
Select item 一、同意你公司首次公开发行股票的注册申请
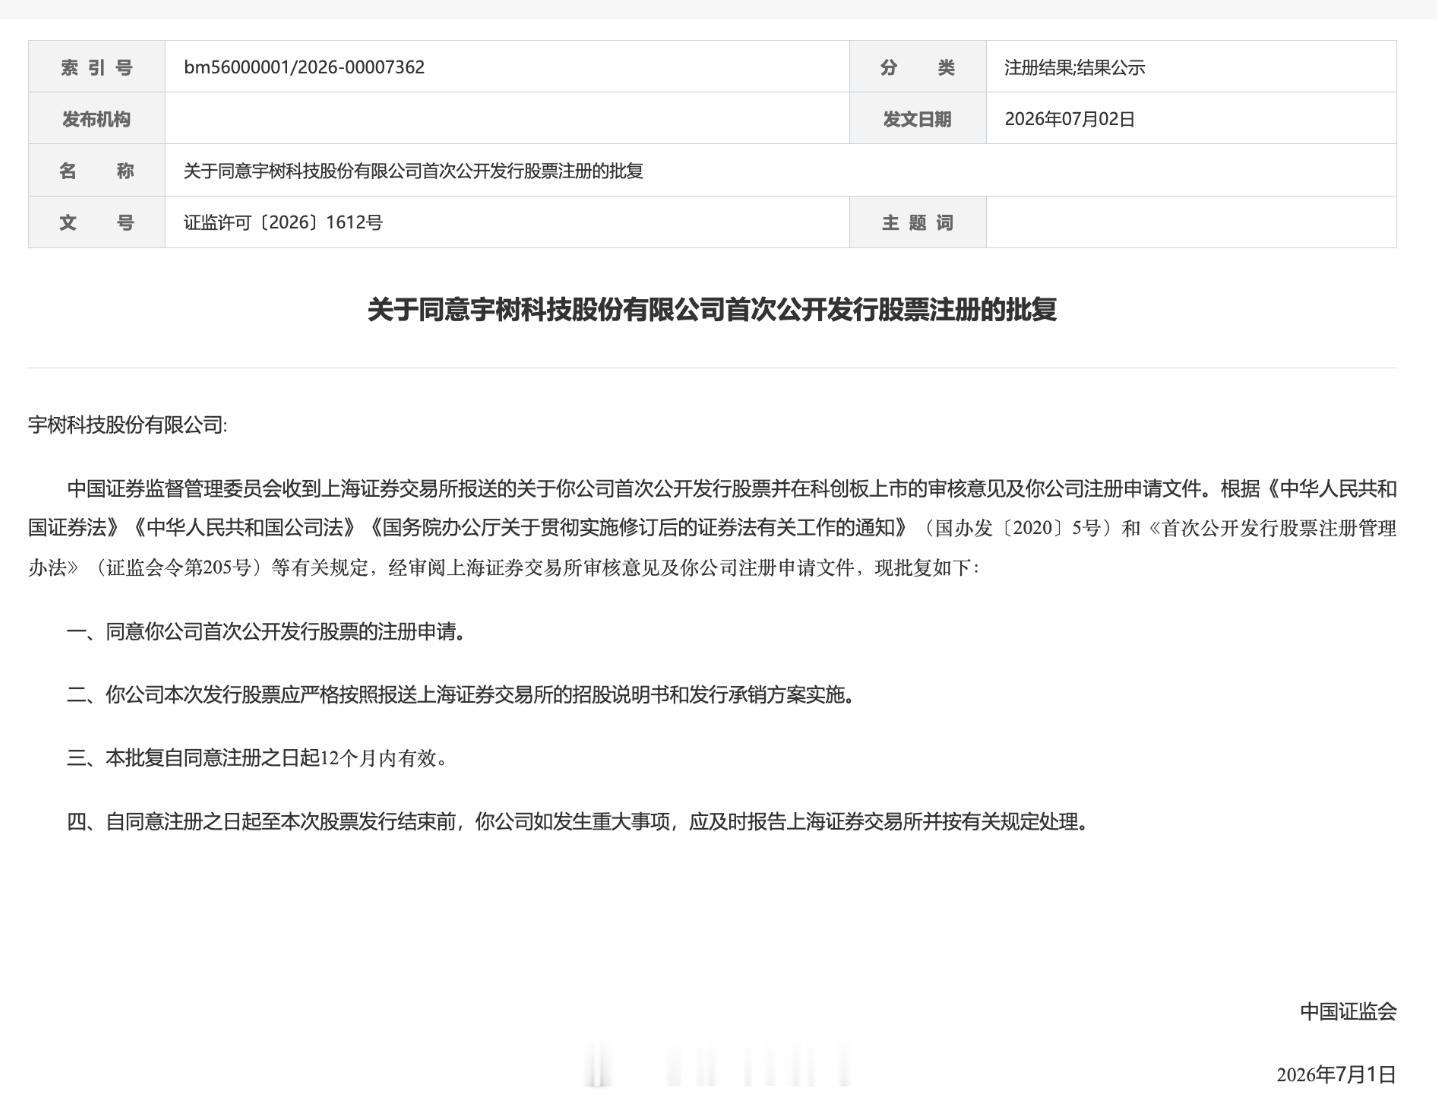pos(267,632)
